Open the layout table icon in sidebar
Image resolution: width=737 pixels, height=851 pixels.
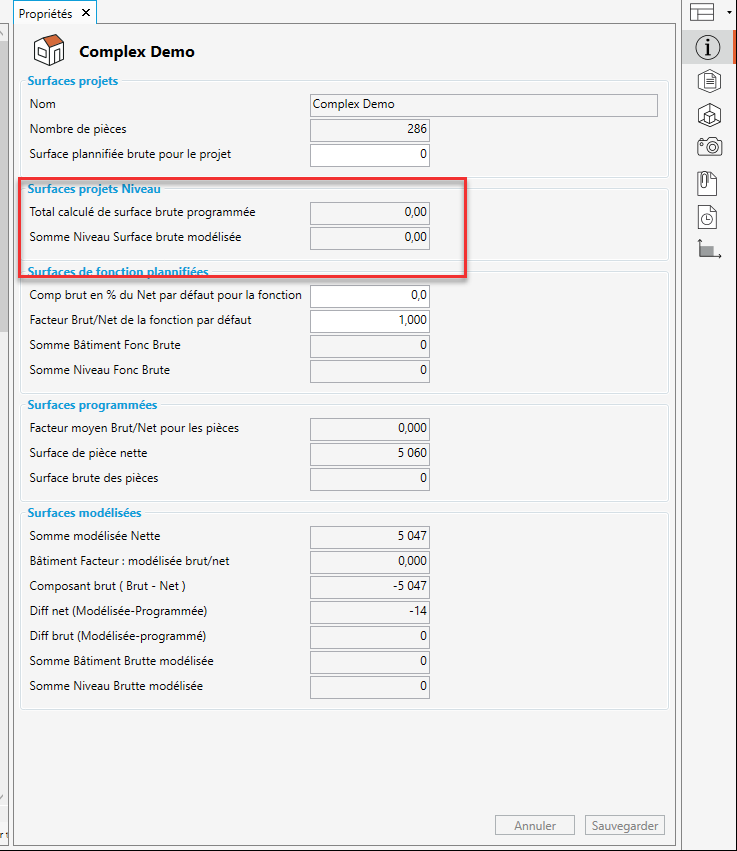pyautogui.click(x=702, y=12)
